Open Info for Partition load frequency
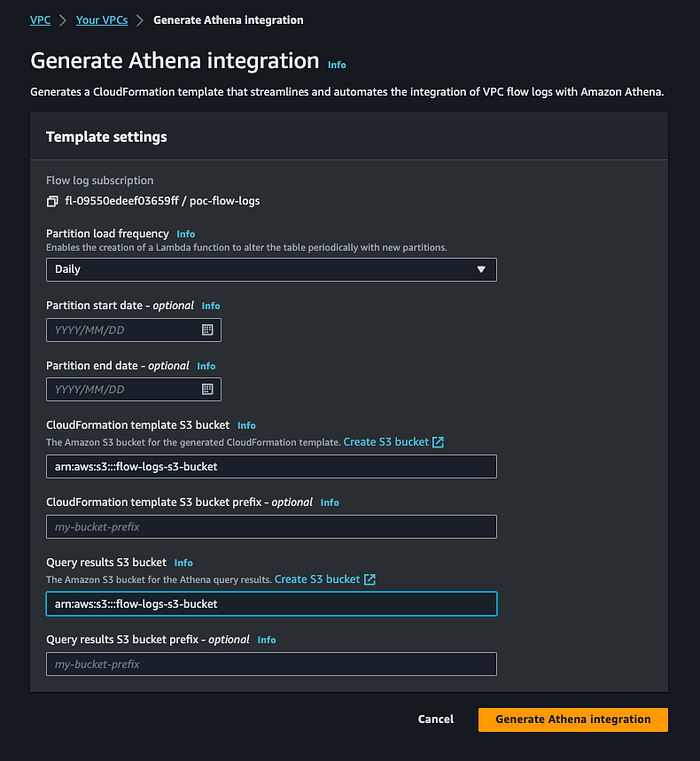Screen dimensions: 700x761 [x=185, y=234]
